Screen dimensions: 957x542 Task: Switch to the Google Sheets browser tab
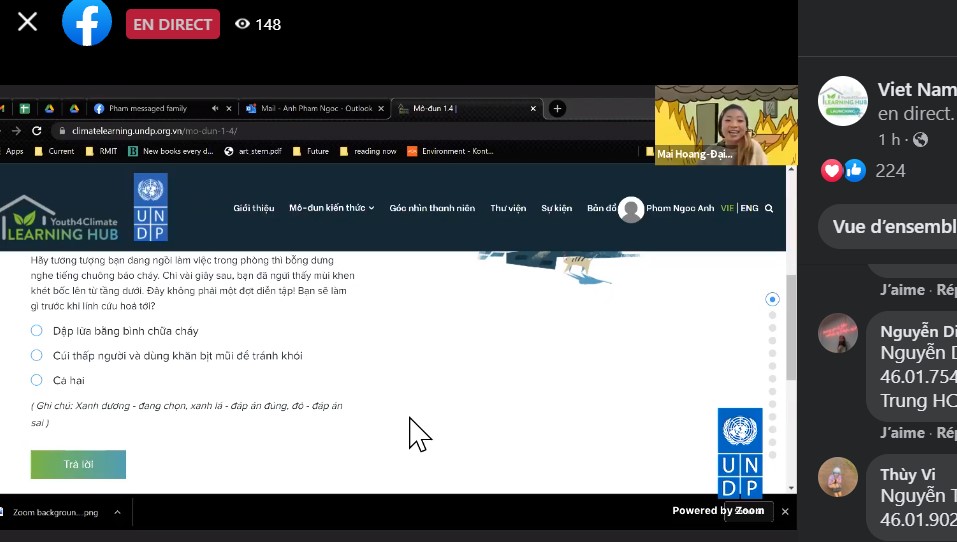25,109
